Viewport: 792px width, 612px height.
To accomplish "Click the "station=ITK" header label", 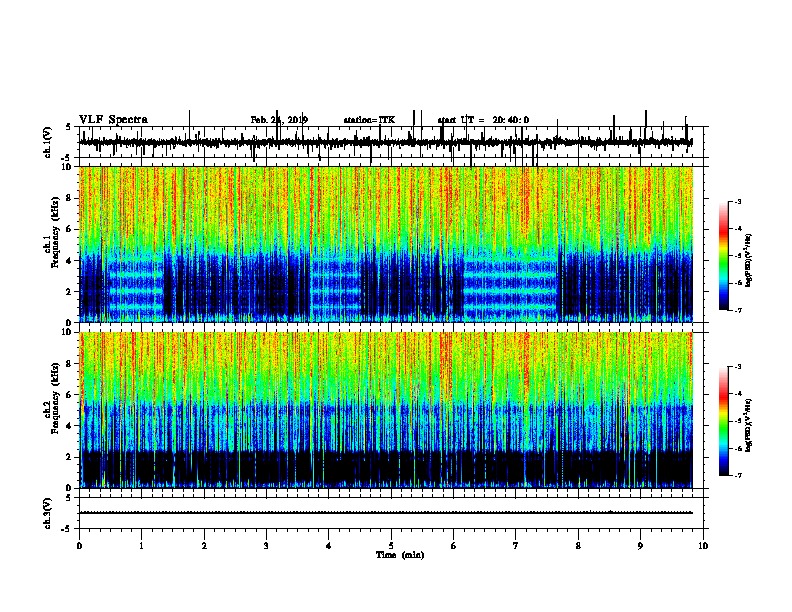I will click(x=369, y=120).
